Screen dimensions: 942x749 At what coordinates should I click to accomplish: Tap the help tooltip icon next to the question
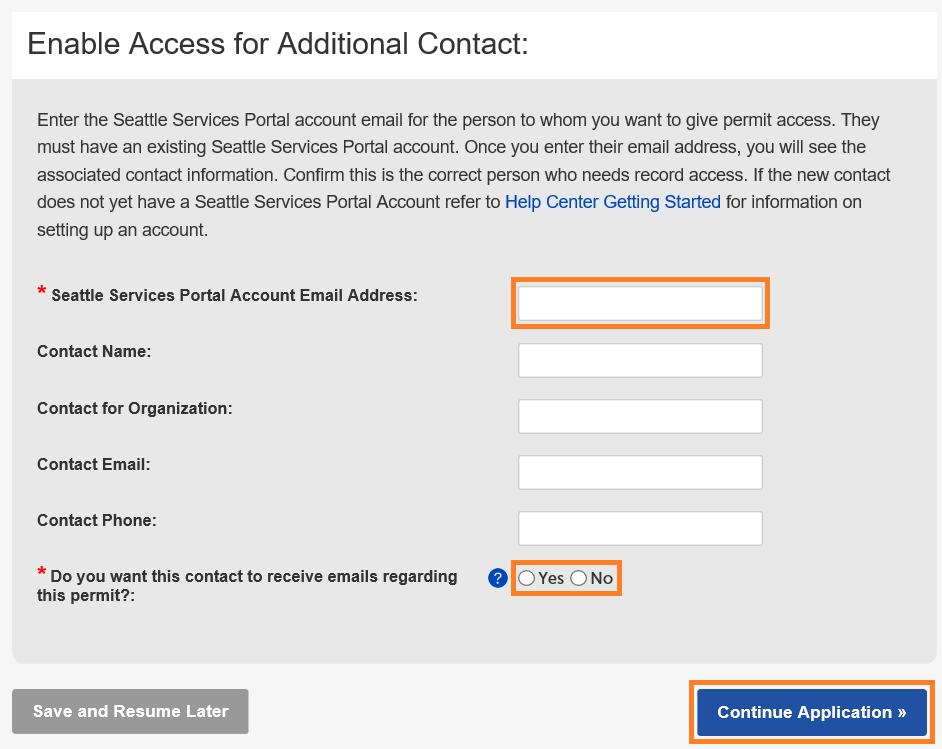pyautogui.click(x=497, y=578)
